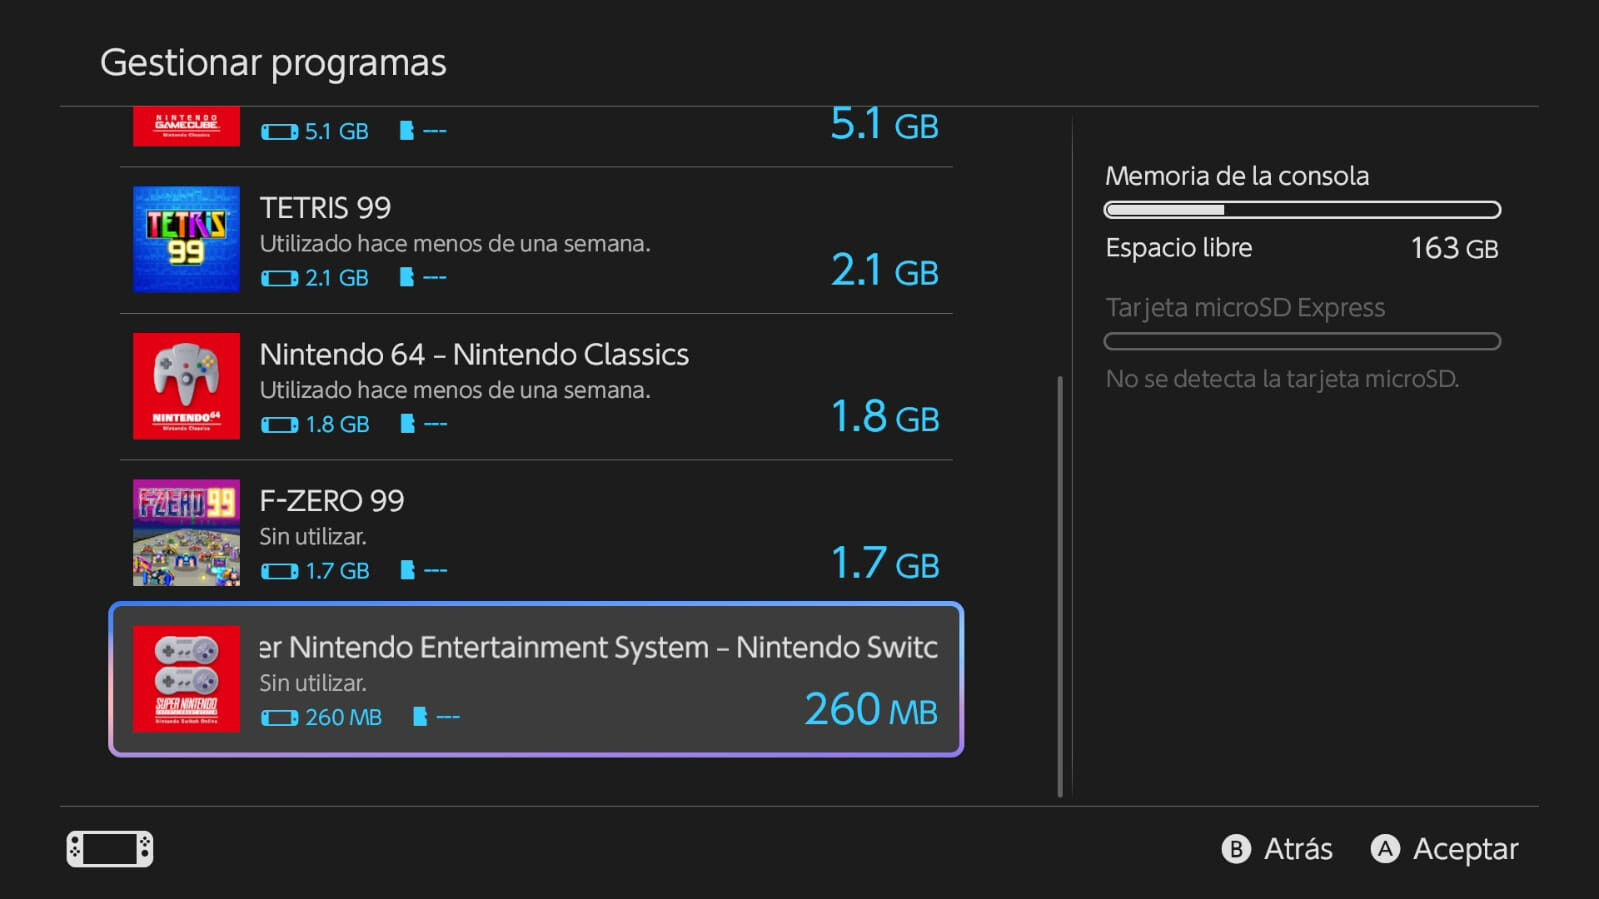Click console storage icon in TETRIS 99 row

pyautogui.click(x=279, y=278)
